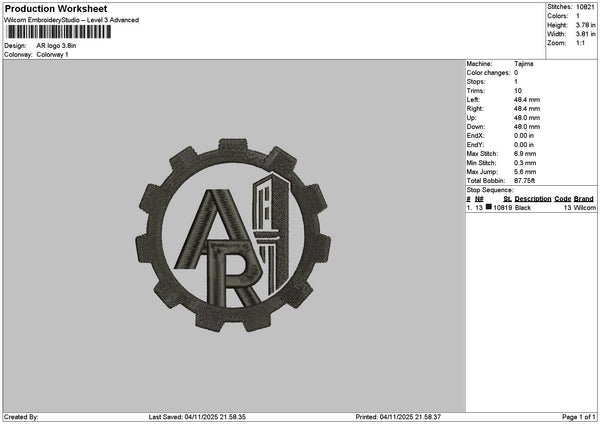Click the Machine value Tajima

tap(523, 64)
